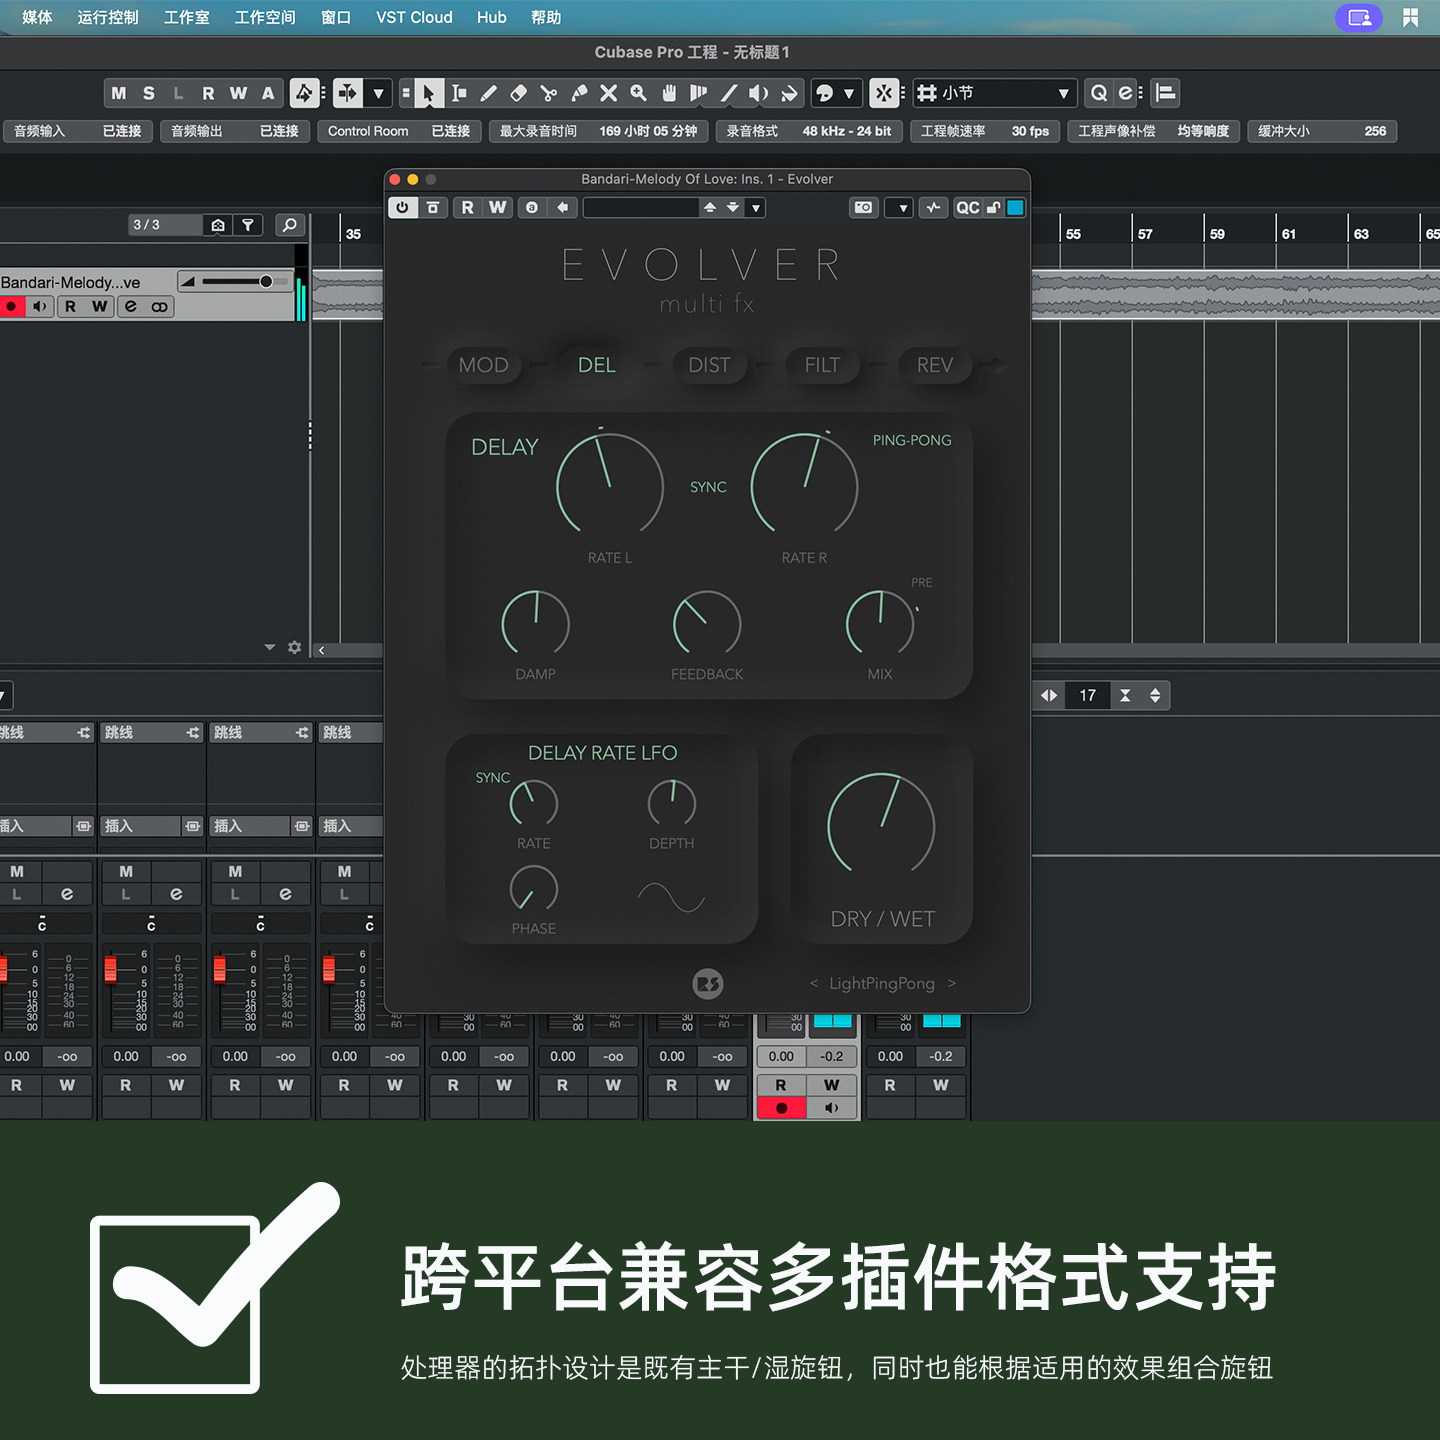This screenshot has width=1440, height=1440.
Task: Open the track filter funnel
Action: (248, 225)
